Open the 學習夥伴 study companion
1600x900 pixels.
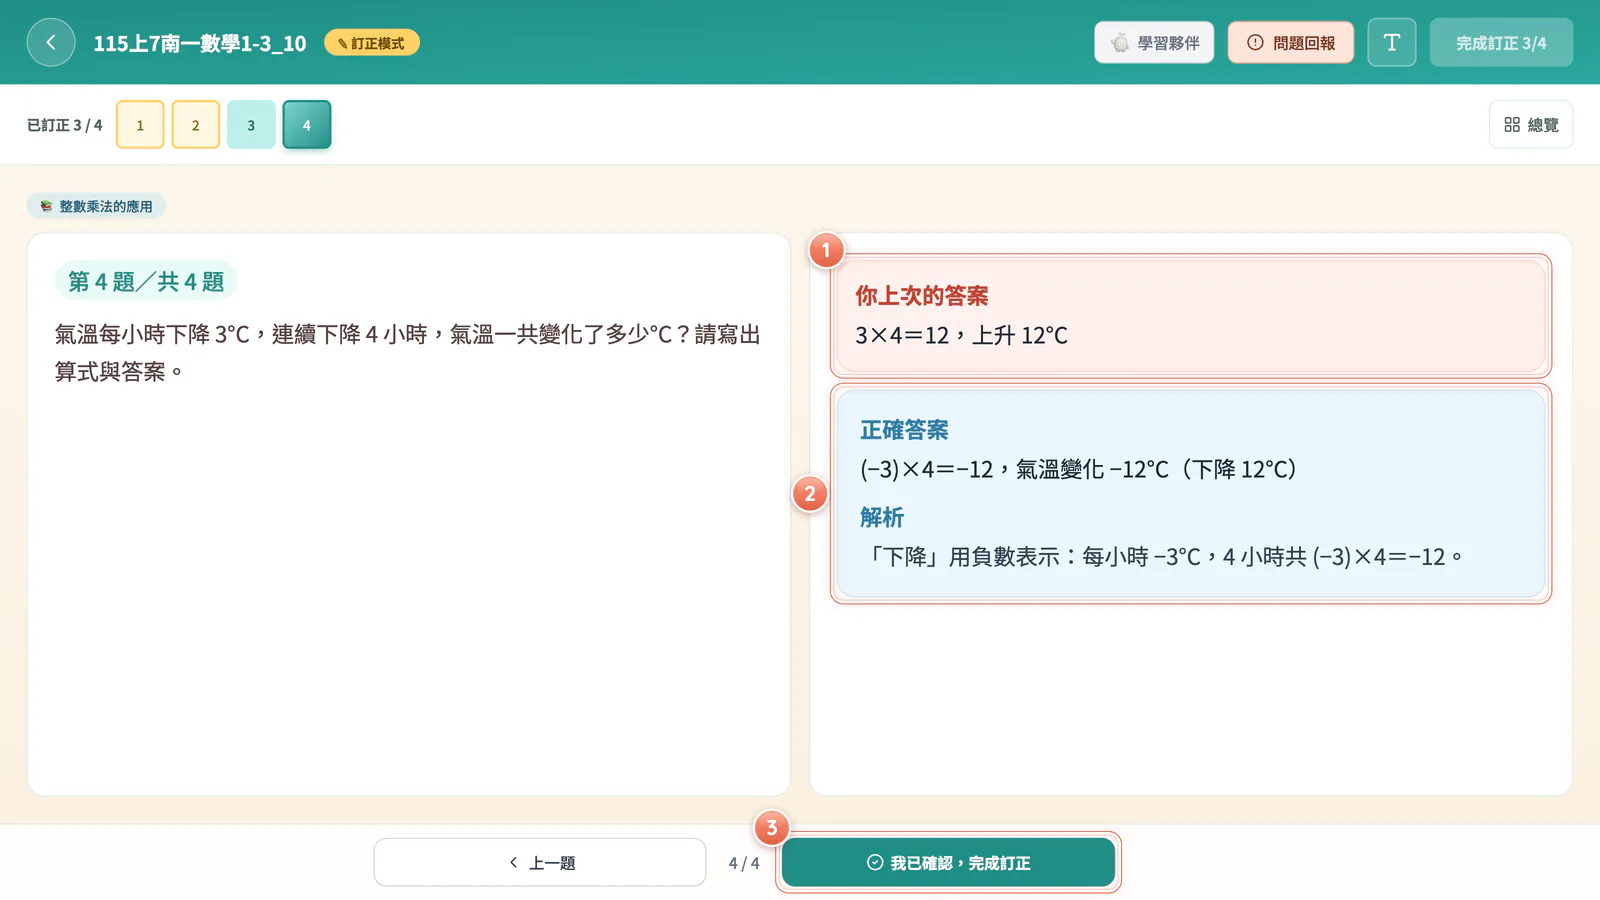[1154, 43]
